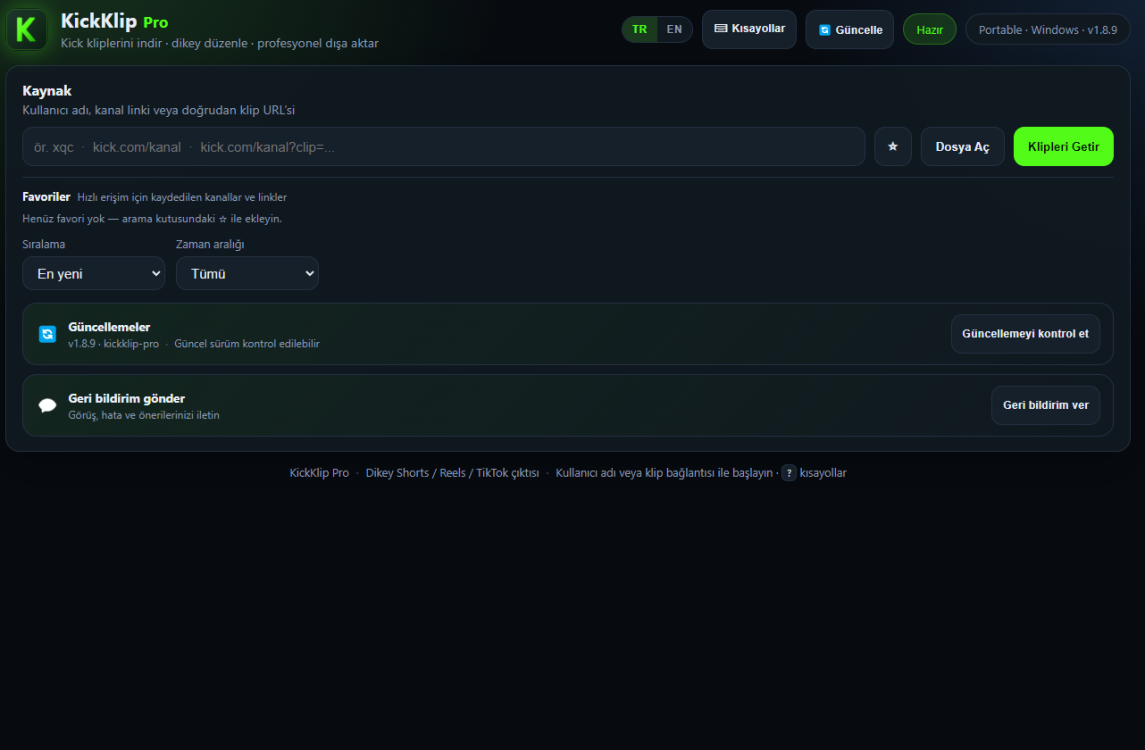Click the Geri bildirim ver button
Viewport: 1145px width, 750px height.
1045,405
